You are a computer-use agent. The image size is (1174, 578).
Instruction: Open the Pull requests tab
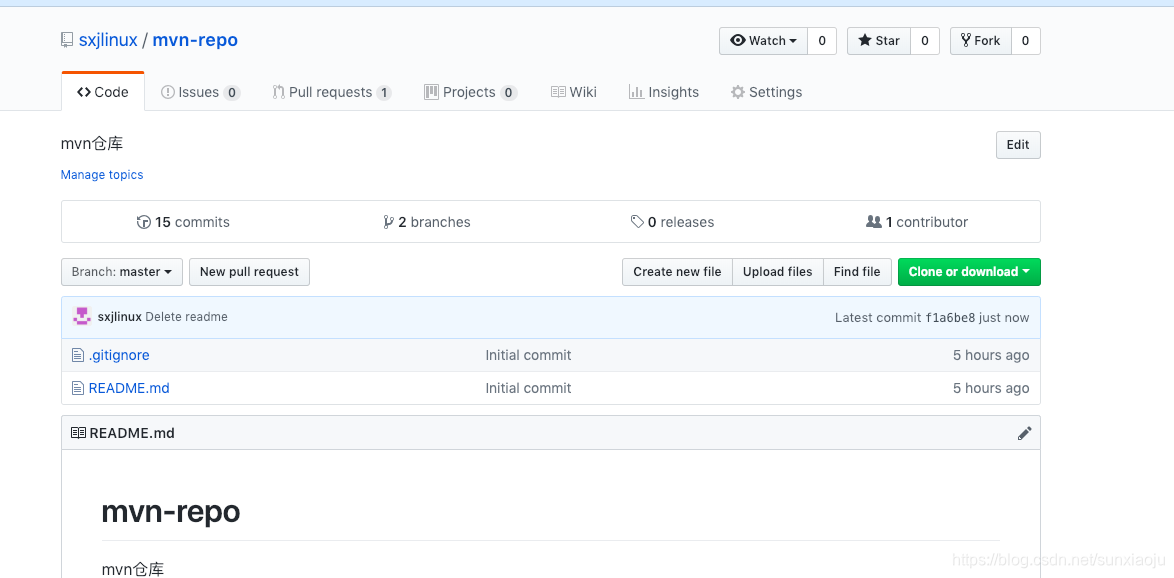(332, 92)
